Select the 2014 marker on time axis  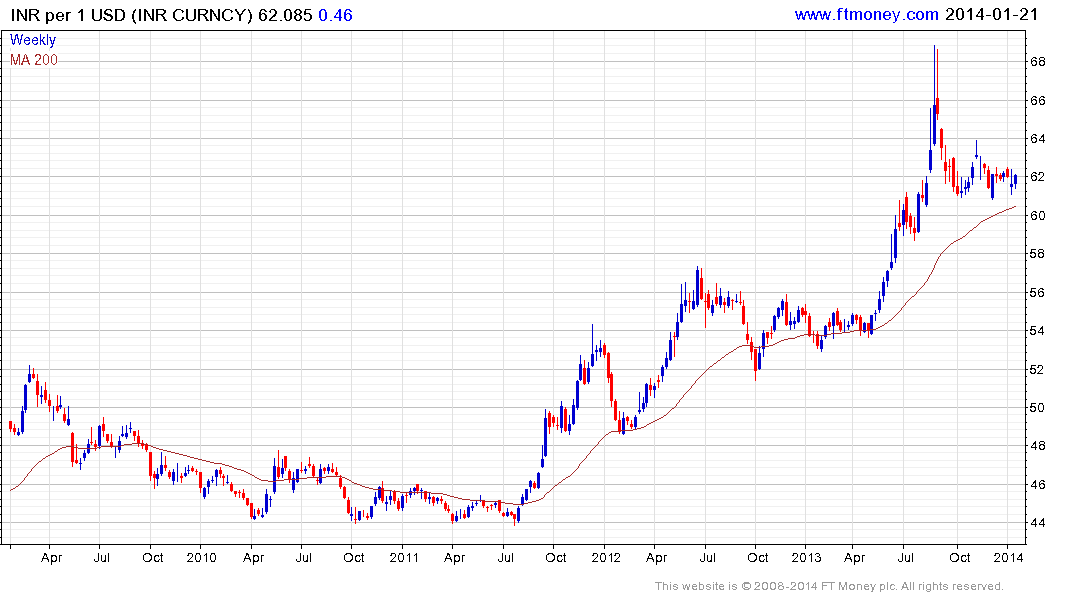pyautogui.click(x=1009, y=558)
